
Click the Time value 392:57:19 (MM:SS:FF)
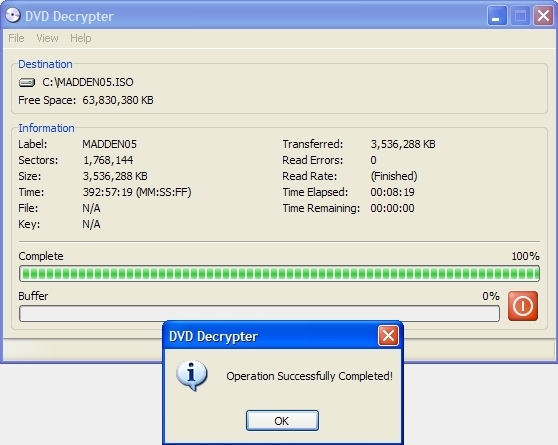(x=137, y=192)
